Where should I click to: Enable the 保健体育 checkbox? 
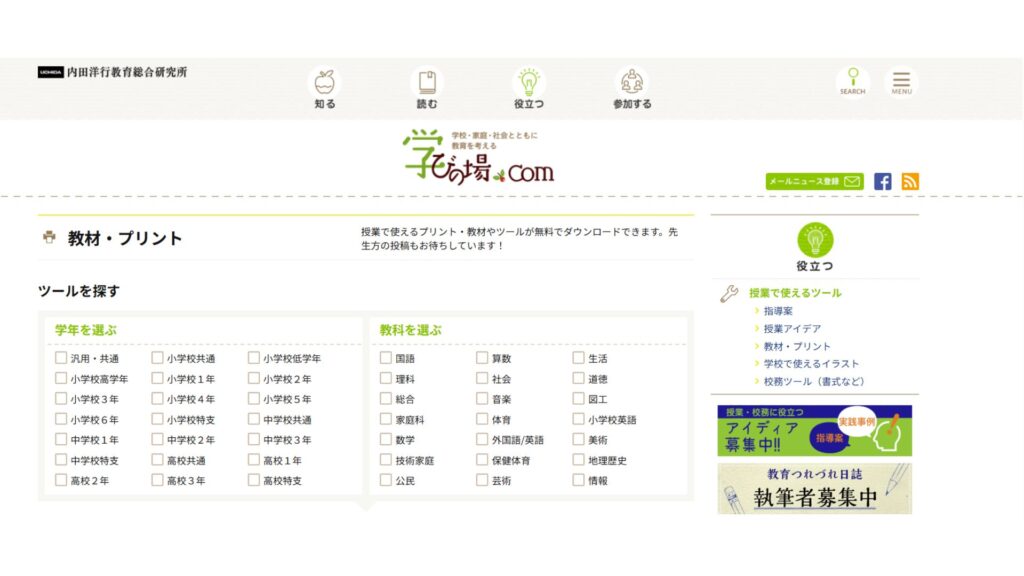click(482, 460)
